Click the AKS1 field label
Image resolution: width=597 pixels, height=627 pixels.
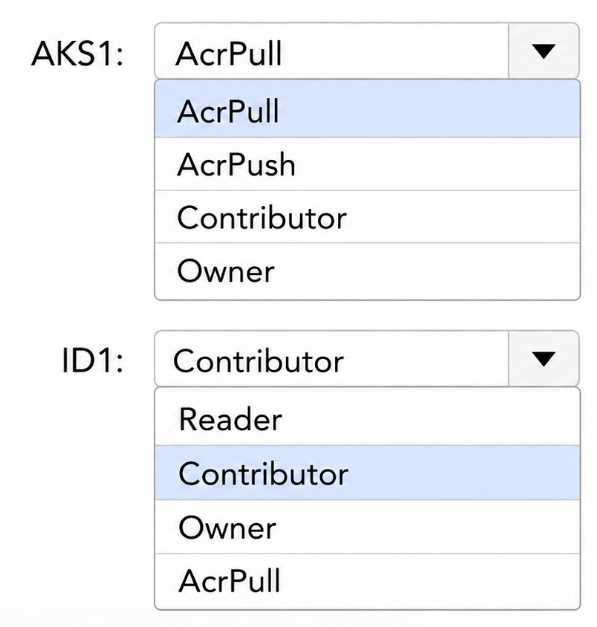78,54
